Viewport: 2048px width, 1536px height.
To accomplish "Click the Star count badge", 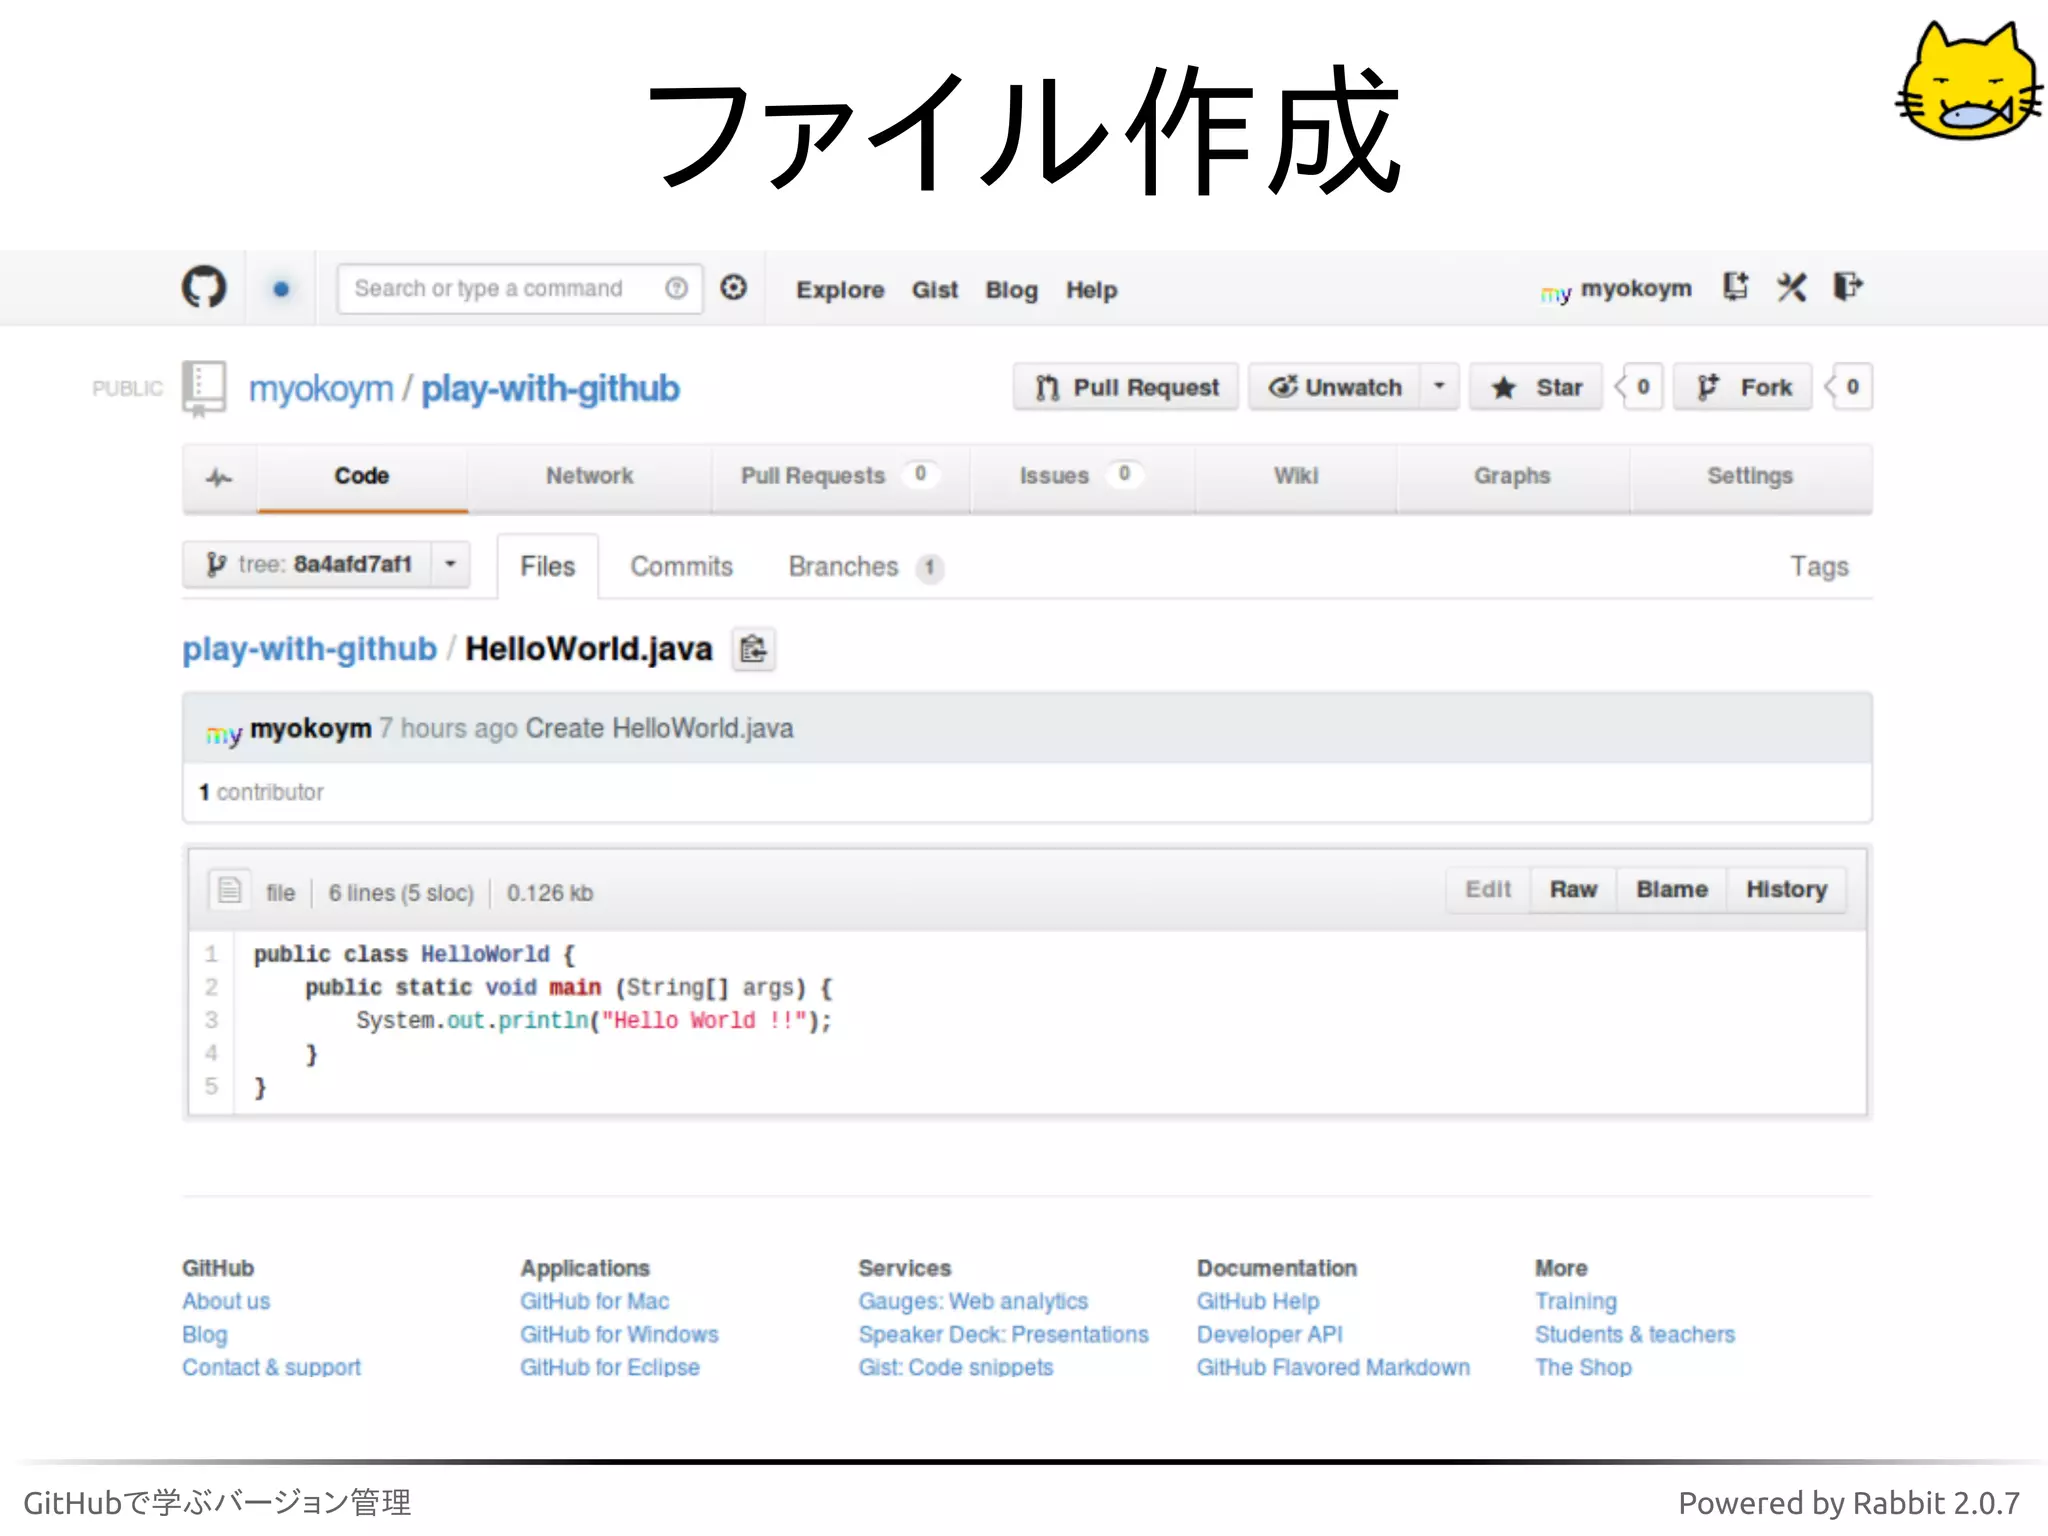I will [1640, 387].
